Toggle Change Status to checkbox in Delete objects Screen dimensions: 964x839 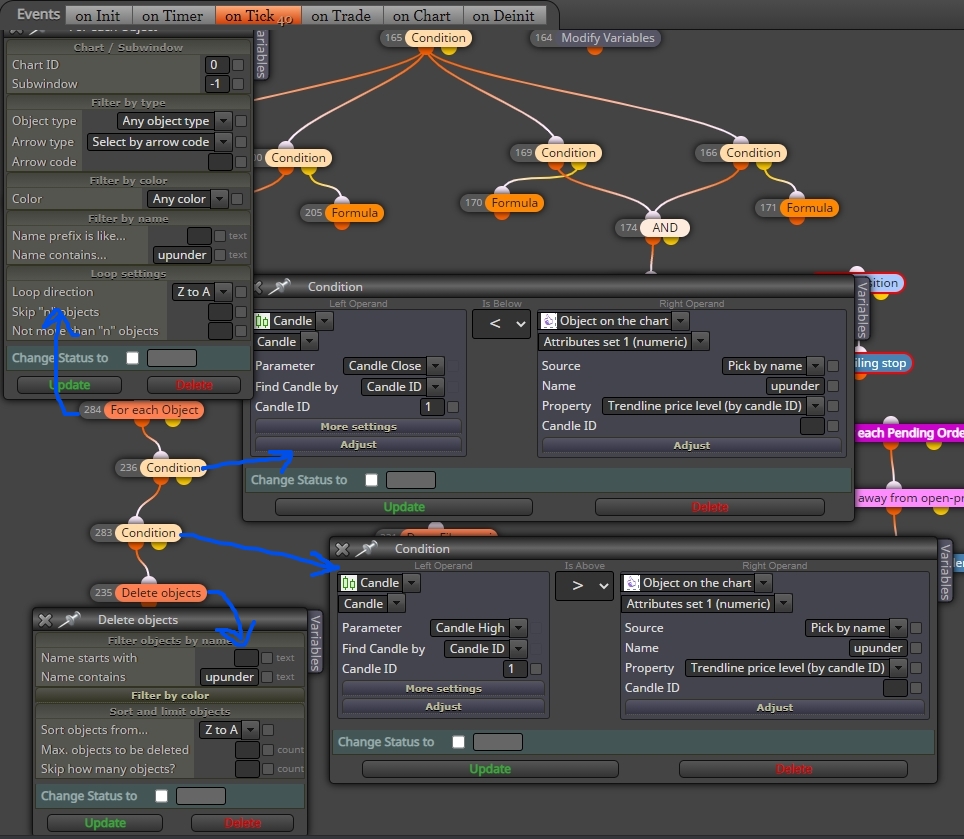(x=161, y=796)
